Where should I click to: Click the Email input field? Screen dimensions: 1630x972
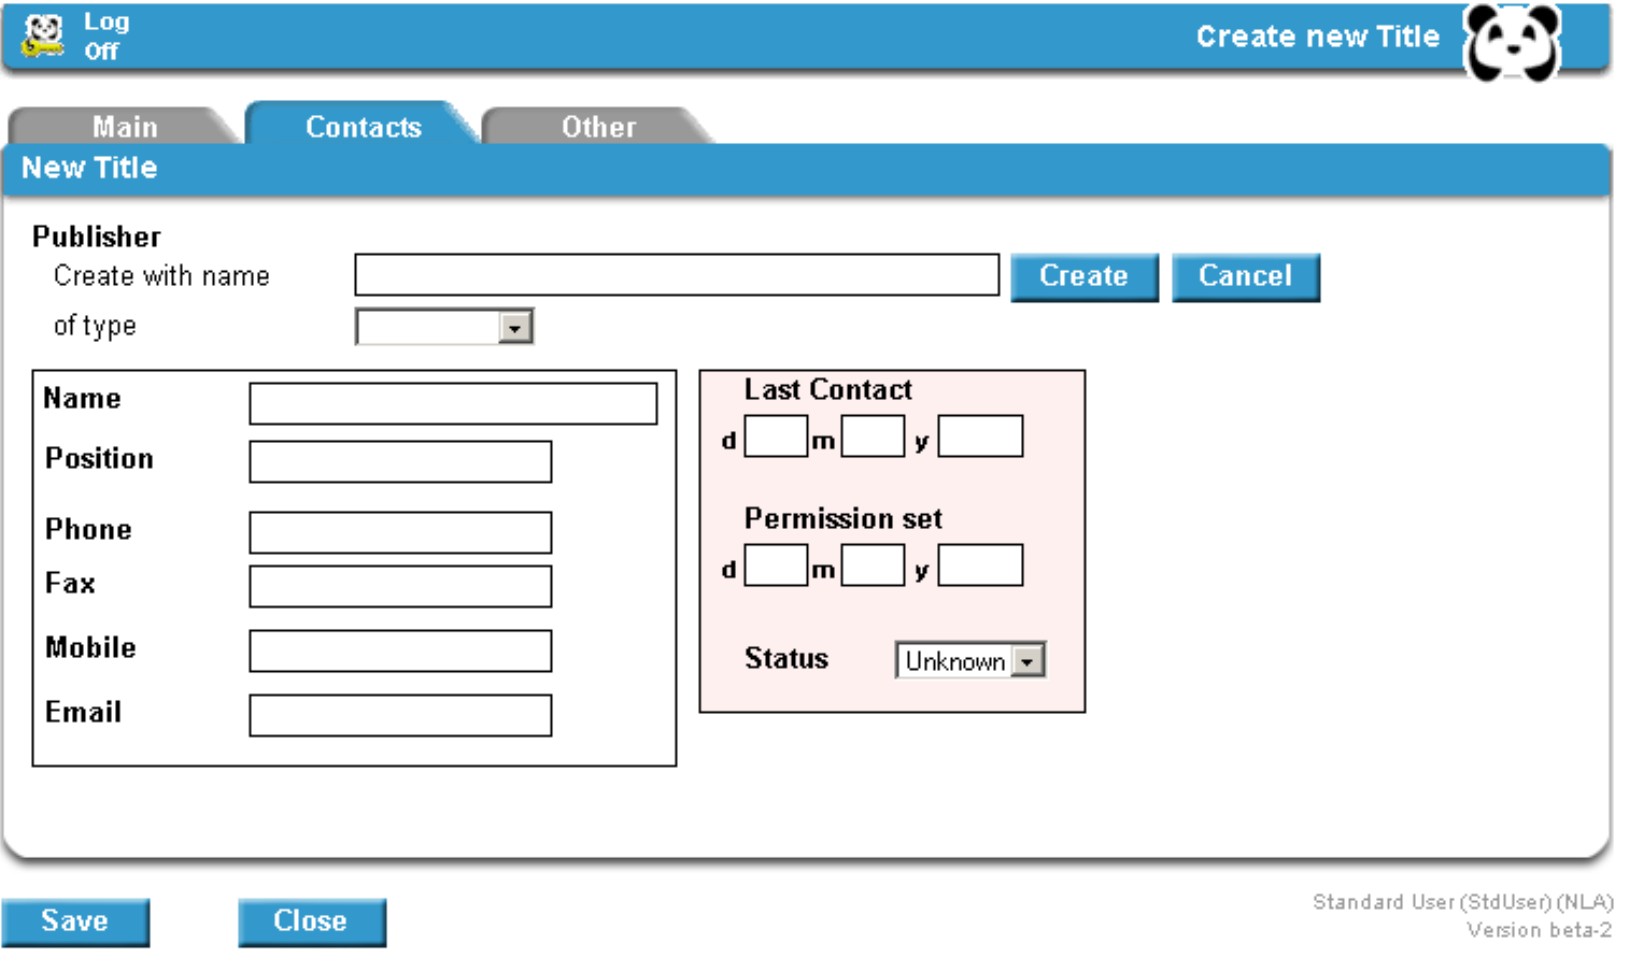click(400, 716)
